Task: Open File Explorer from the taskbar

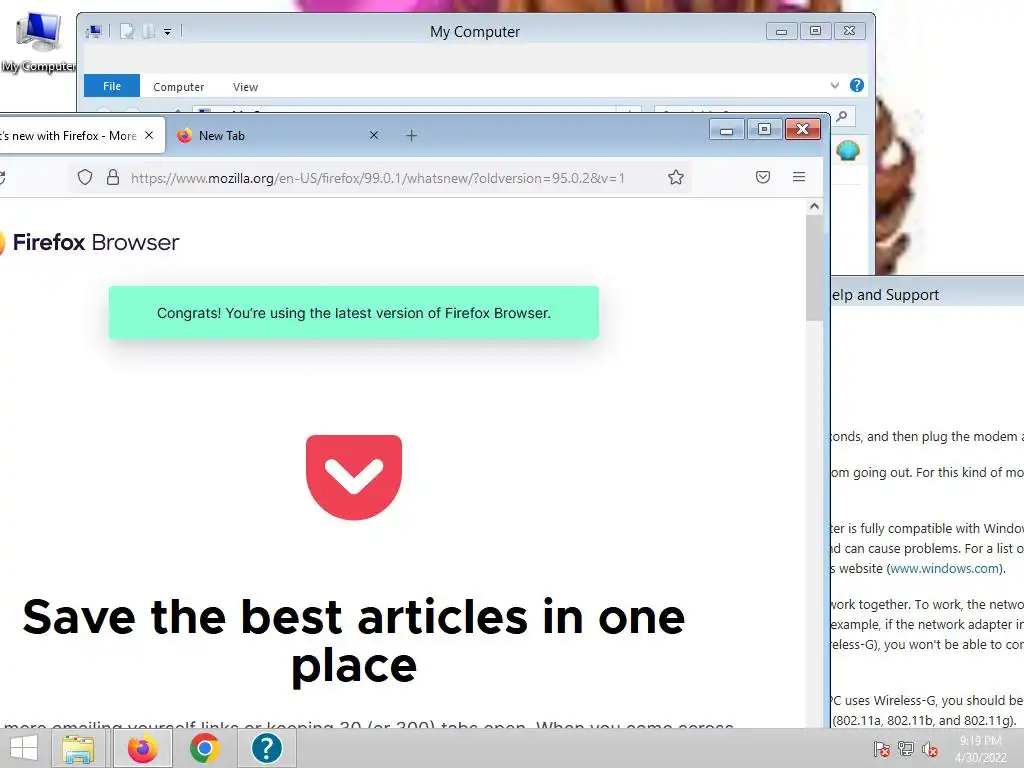Action: (78, 748)
